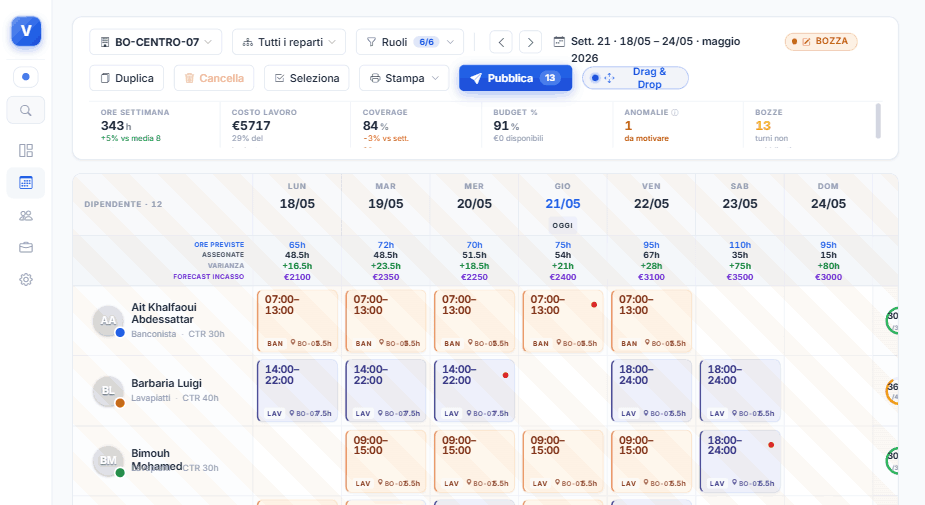Open the settings gear in sidebar

[25, 280]
